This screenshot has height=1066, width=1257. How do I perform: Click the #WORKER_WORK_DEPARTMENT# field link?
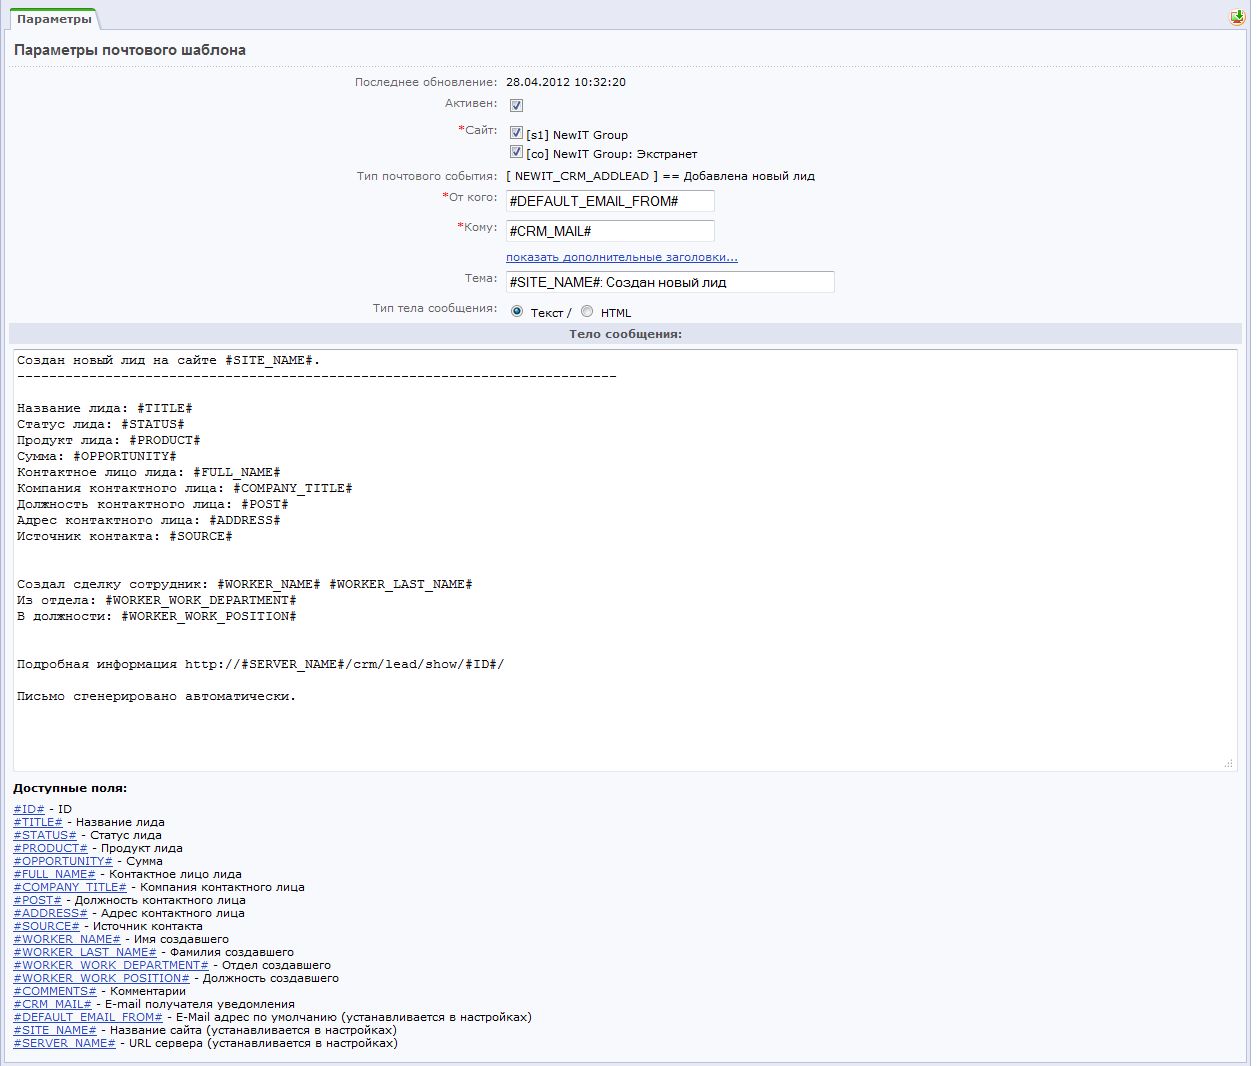coord(111,965)
